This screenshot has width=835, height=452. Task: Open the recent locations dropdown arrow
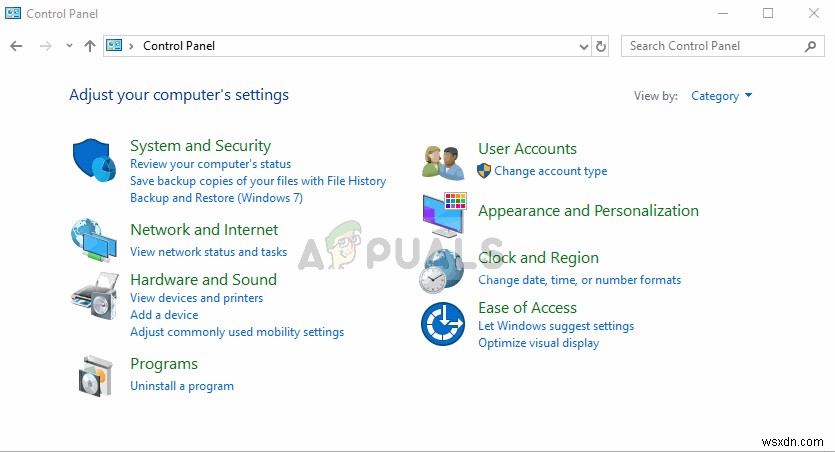click(69, 46)
